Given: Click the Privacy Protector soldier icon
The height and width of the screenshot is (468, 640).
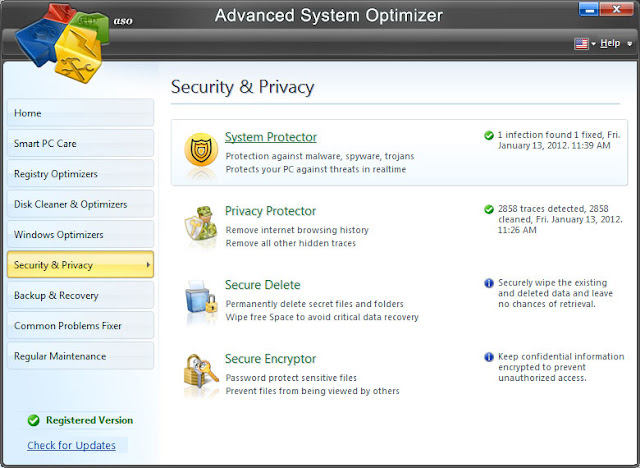Looking at the screenshot, I should coord(200,224).
